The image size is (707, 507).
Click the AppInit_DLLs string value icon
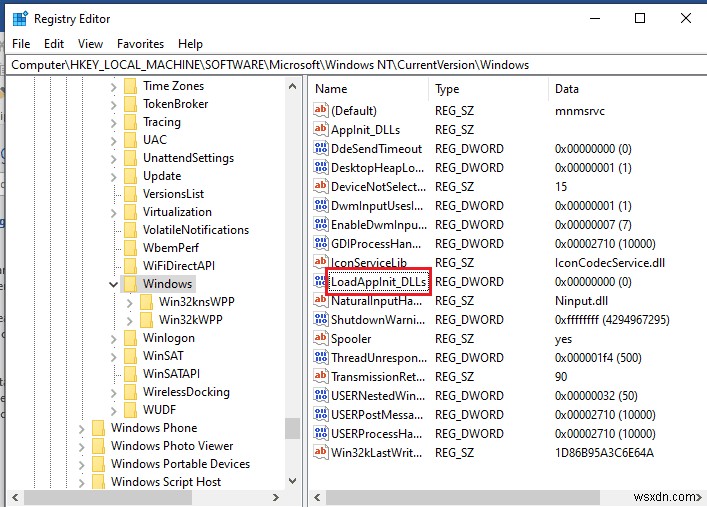[321, 129]
